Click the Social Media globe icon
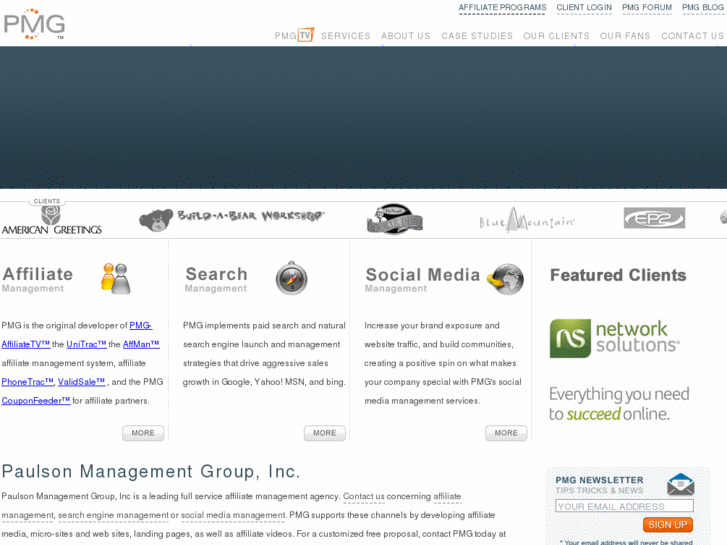Screen dimensions: 727x545 coord(505,279)
